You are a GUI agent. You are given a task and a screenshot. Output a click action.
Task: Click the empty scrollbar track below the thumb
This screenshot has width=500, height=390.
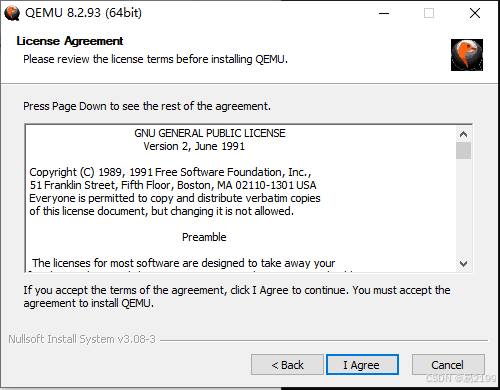point(463,207)
